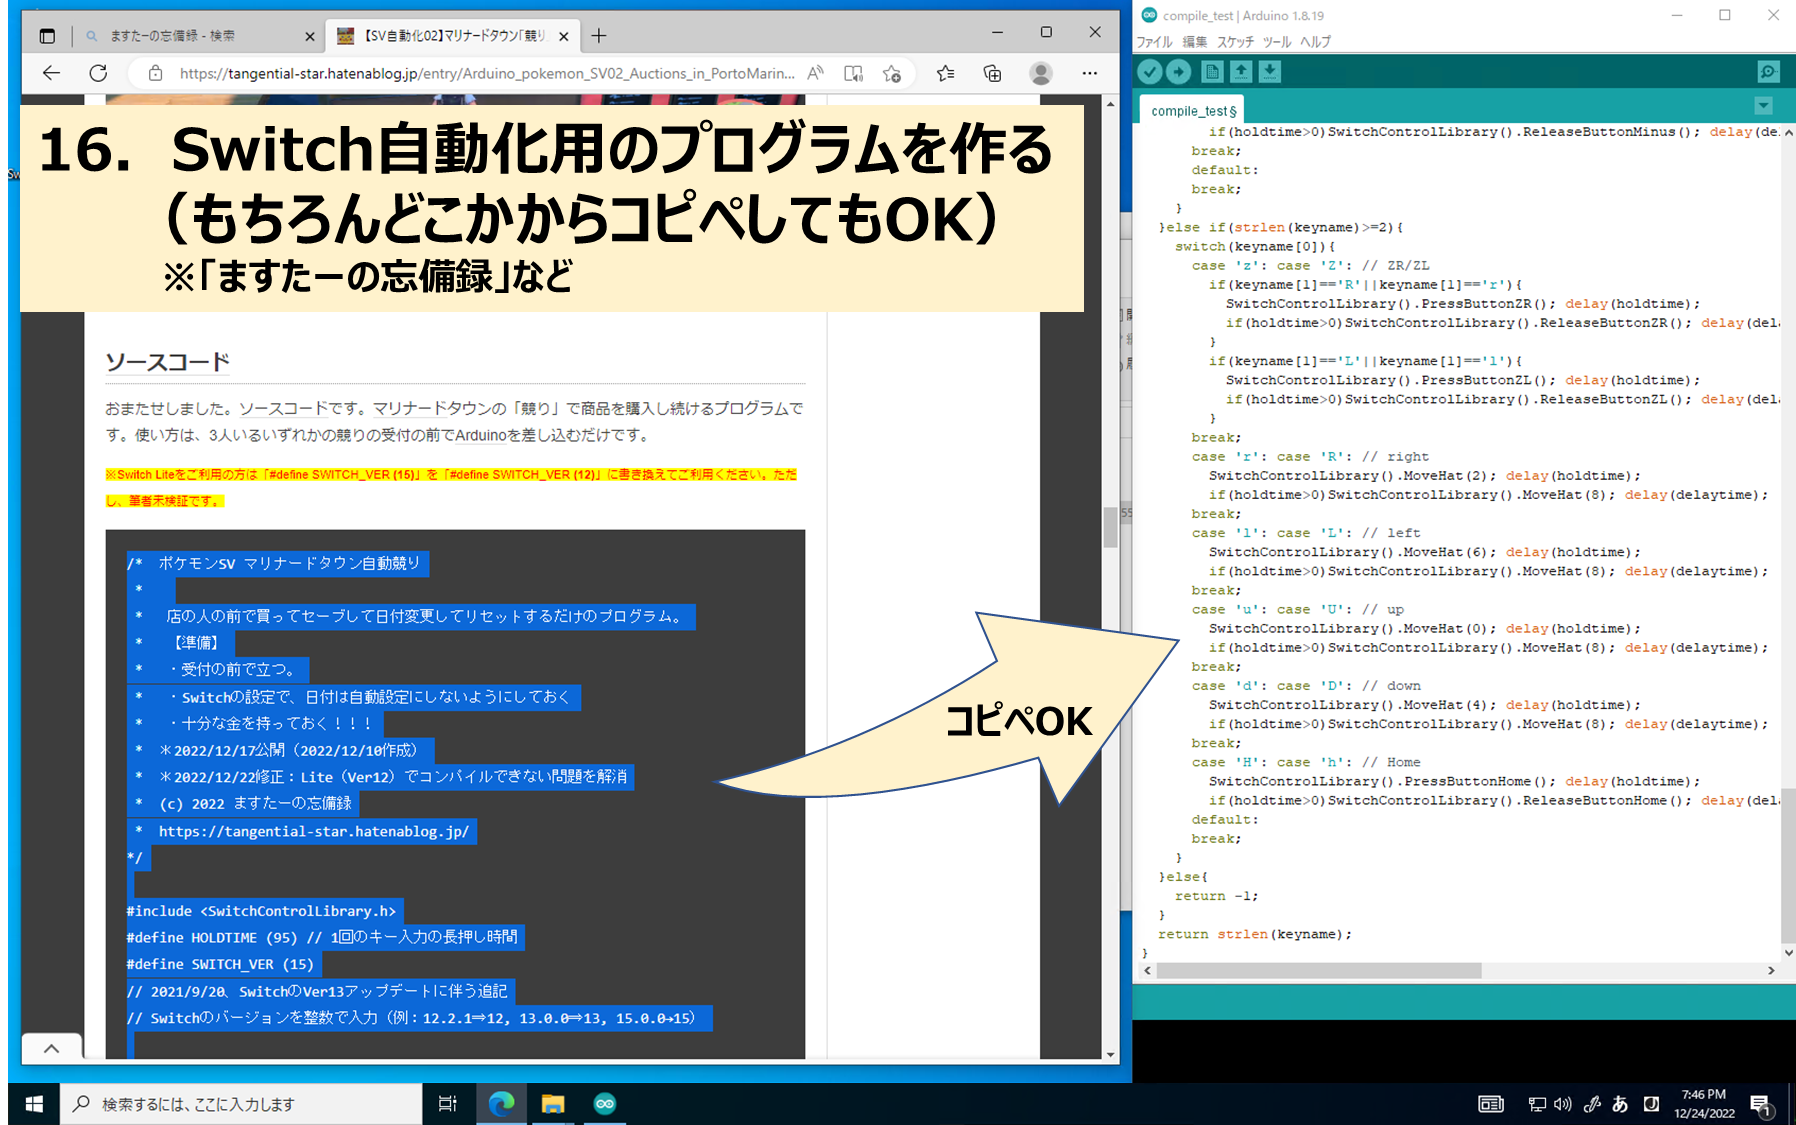Click the Windows taskbar search box
The height and width of the screenshot is (1125, 1796).
pos(241,1104)
